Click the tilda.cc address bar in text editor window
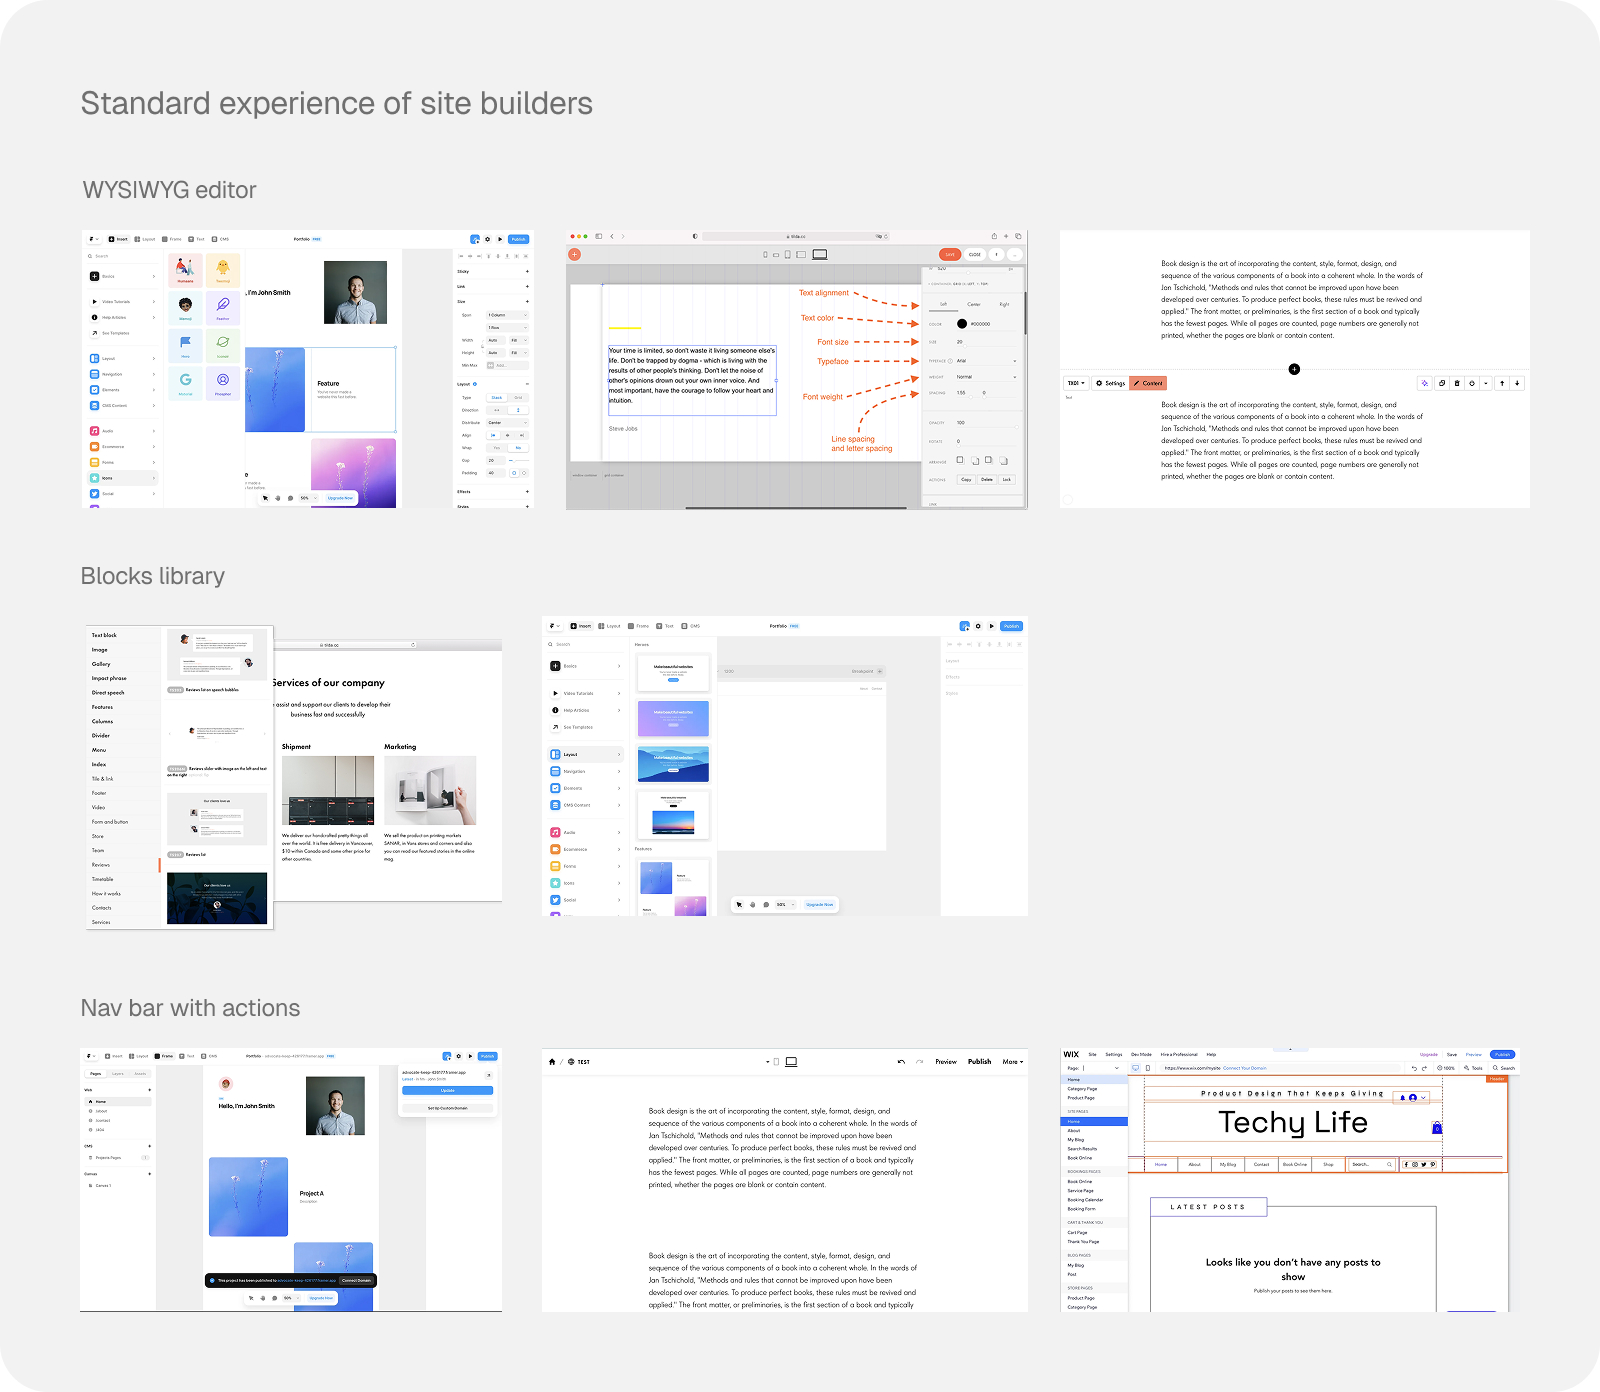Image resolution: width=1600 pixels, height=1392 pixels. coord(796,237)
